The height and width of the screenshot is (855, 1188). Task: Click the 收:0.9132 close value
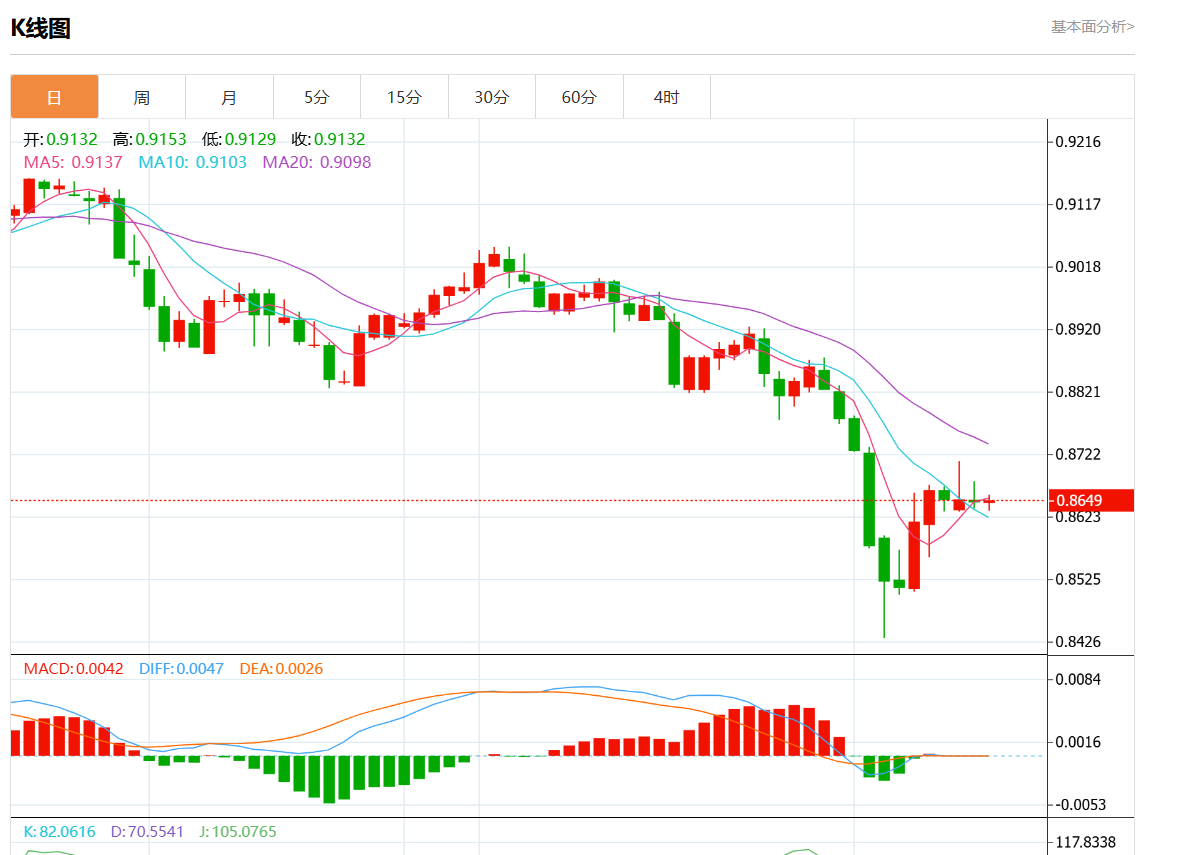pos(328,139)
